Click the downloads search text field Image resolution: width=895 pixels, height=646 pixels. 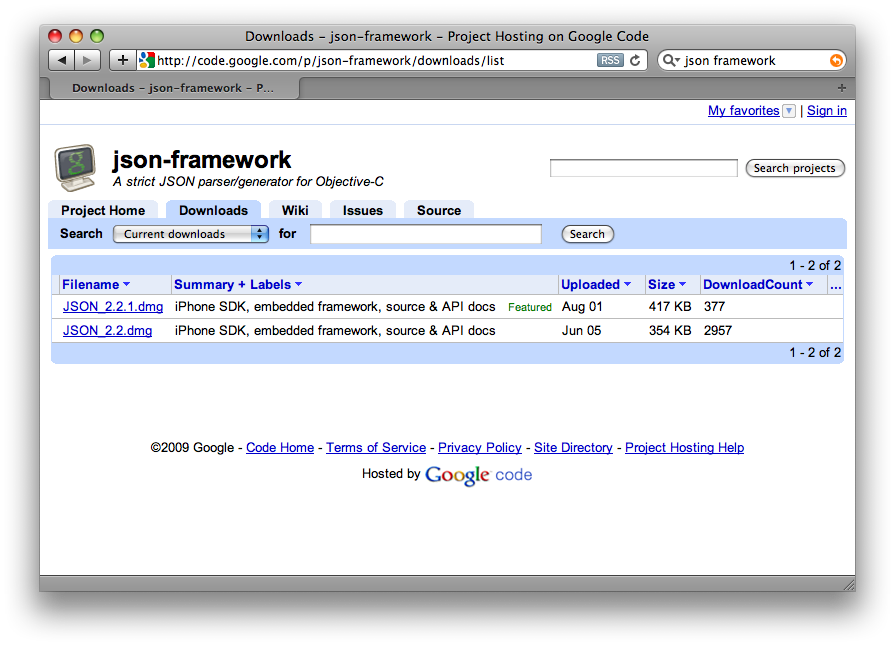[425, 234]
